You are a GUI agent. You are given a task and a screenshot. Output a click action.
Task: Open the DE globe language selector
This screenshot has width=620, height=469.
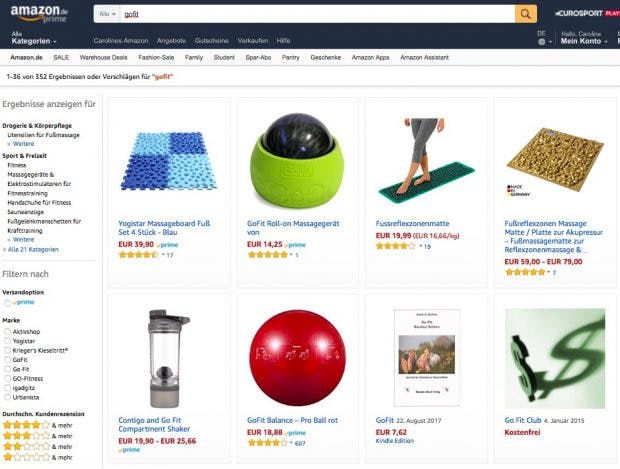[x=544, y=38]
